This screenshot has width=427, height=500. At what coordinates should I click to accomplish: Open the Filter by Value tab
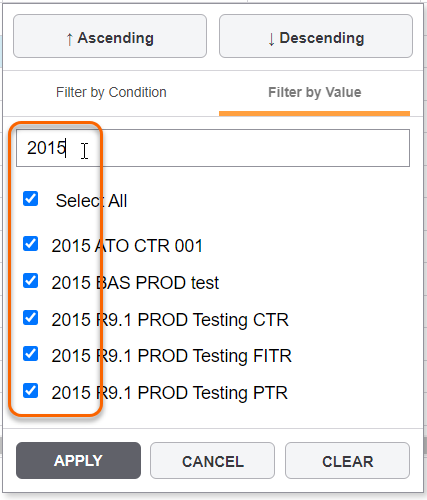pyautogui.click(x=315, y=92)
